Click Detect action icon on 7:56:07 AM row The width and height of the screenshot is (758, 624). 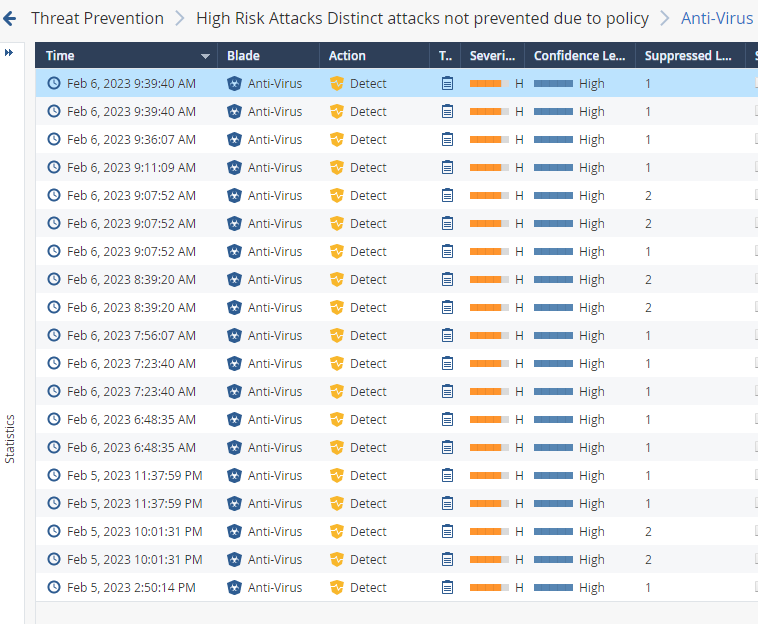point(337,336)
